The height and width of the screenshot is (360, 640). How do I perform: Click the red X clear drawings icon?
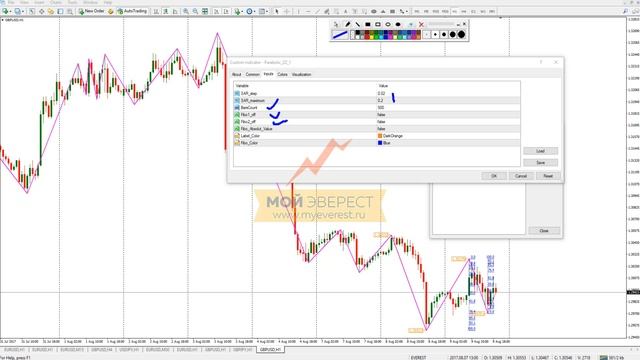[421, 24]
